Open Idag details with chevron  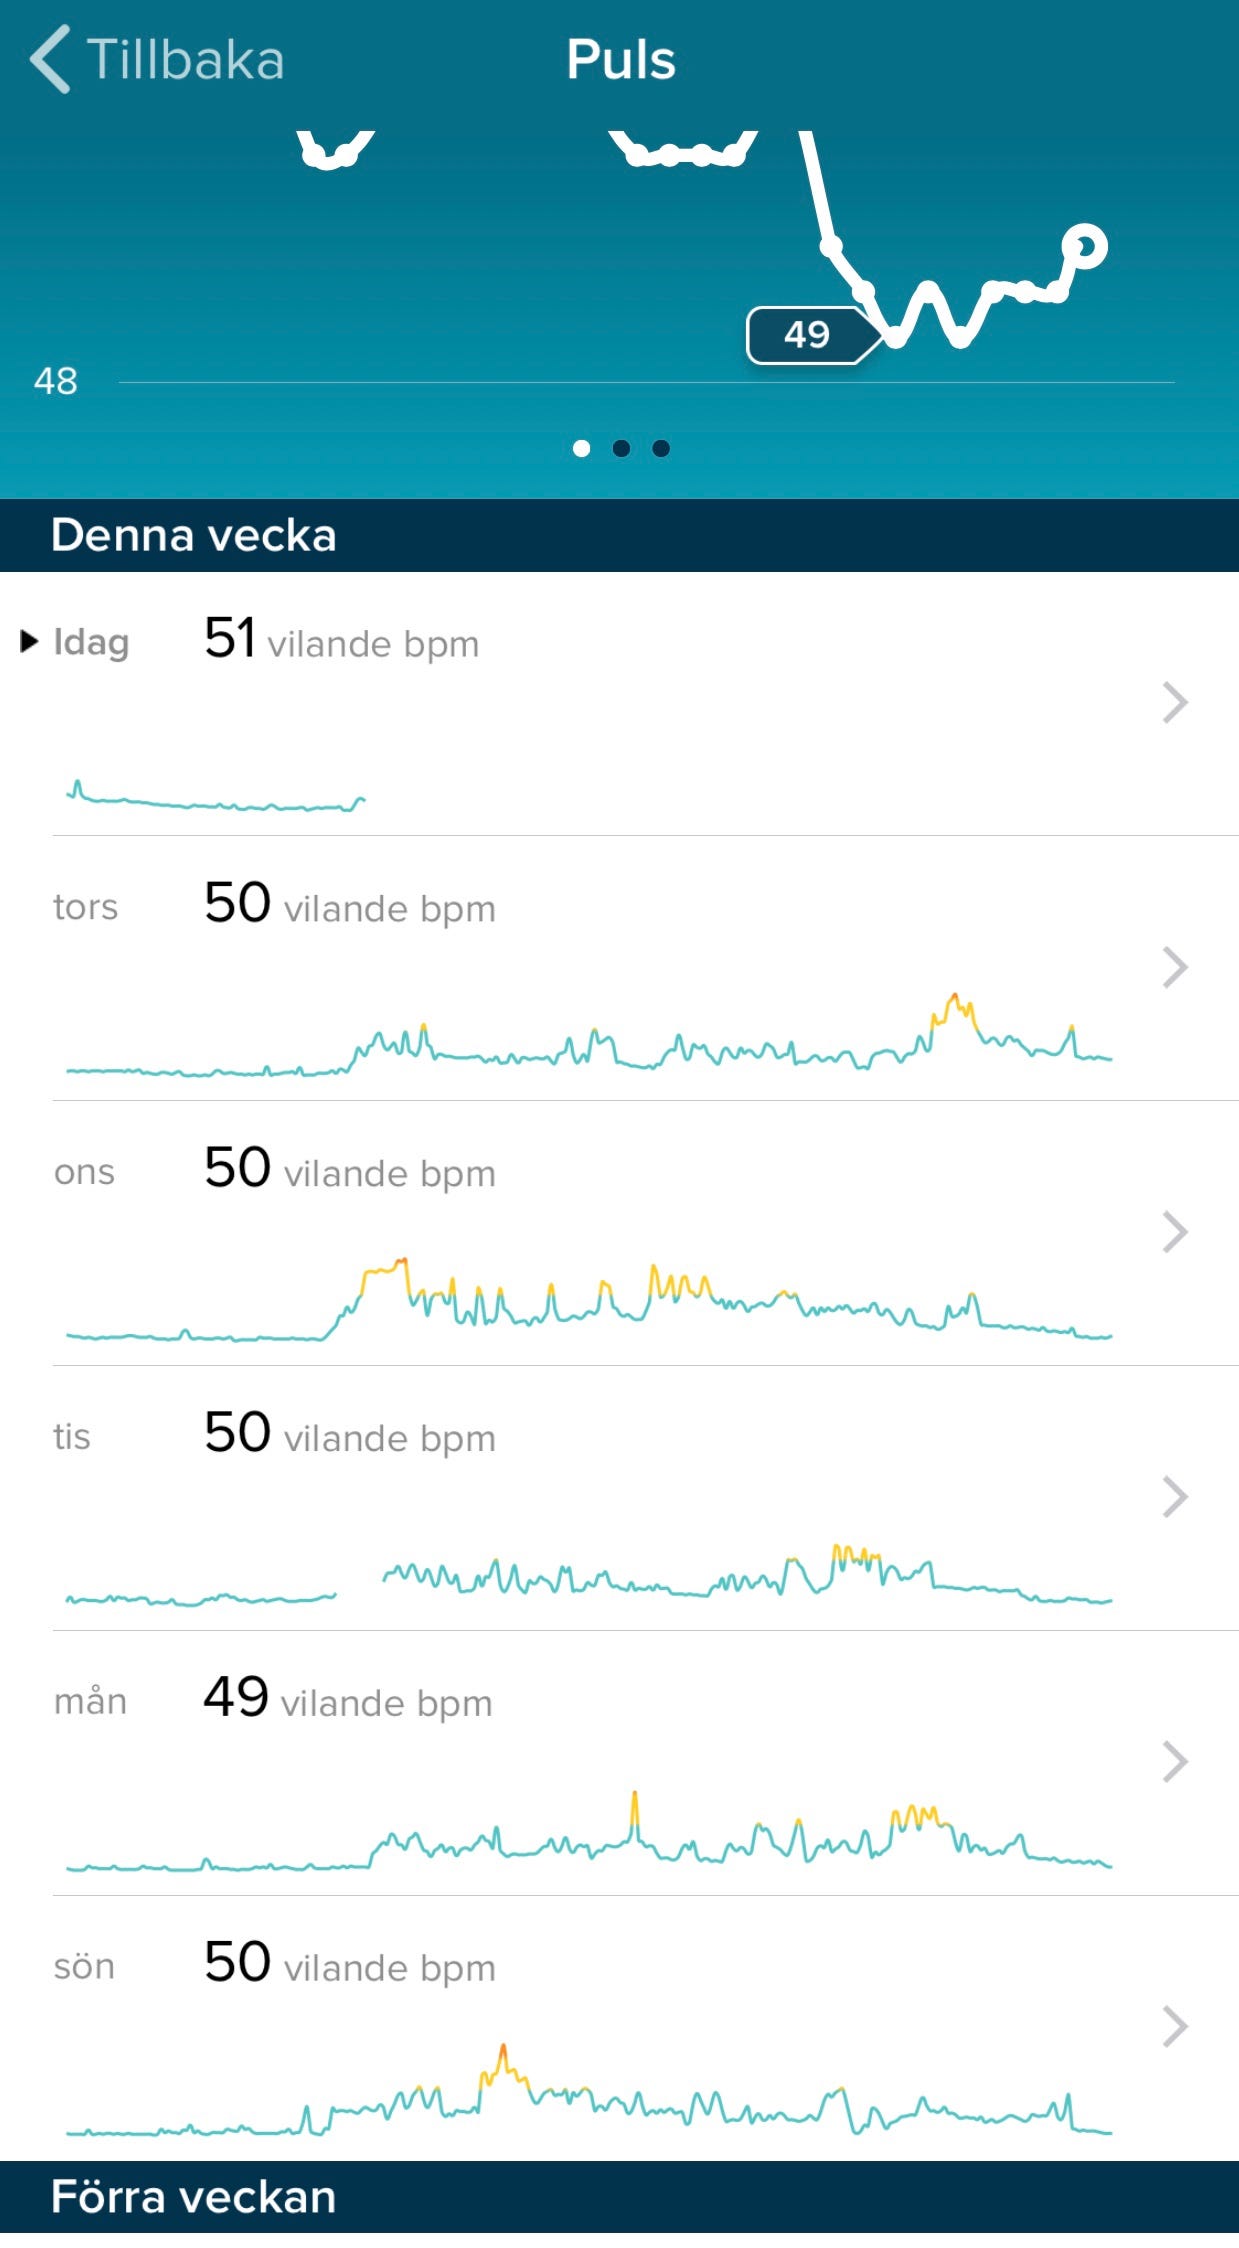1175,702
